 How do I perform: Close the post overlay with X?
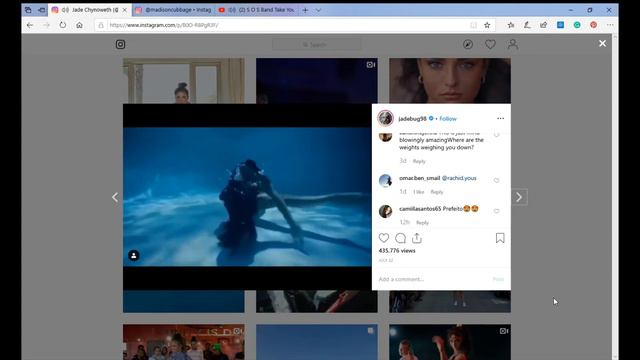602,43
